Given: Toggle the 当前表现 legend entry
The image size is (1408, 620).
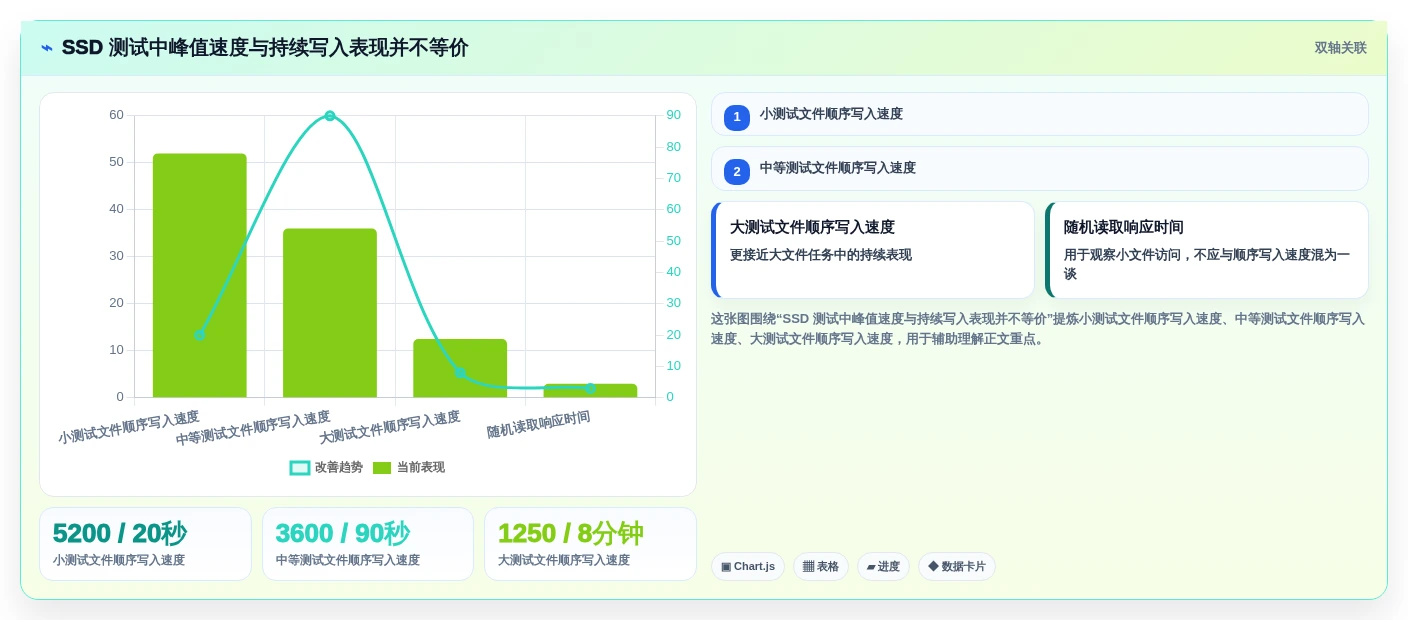Looking at the screenshot, I should click(408, 467).
